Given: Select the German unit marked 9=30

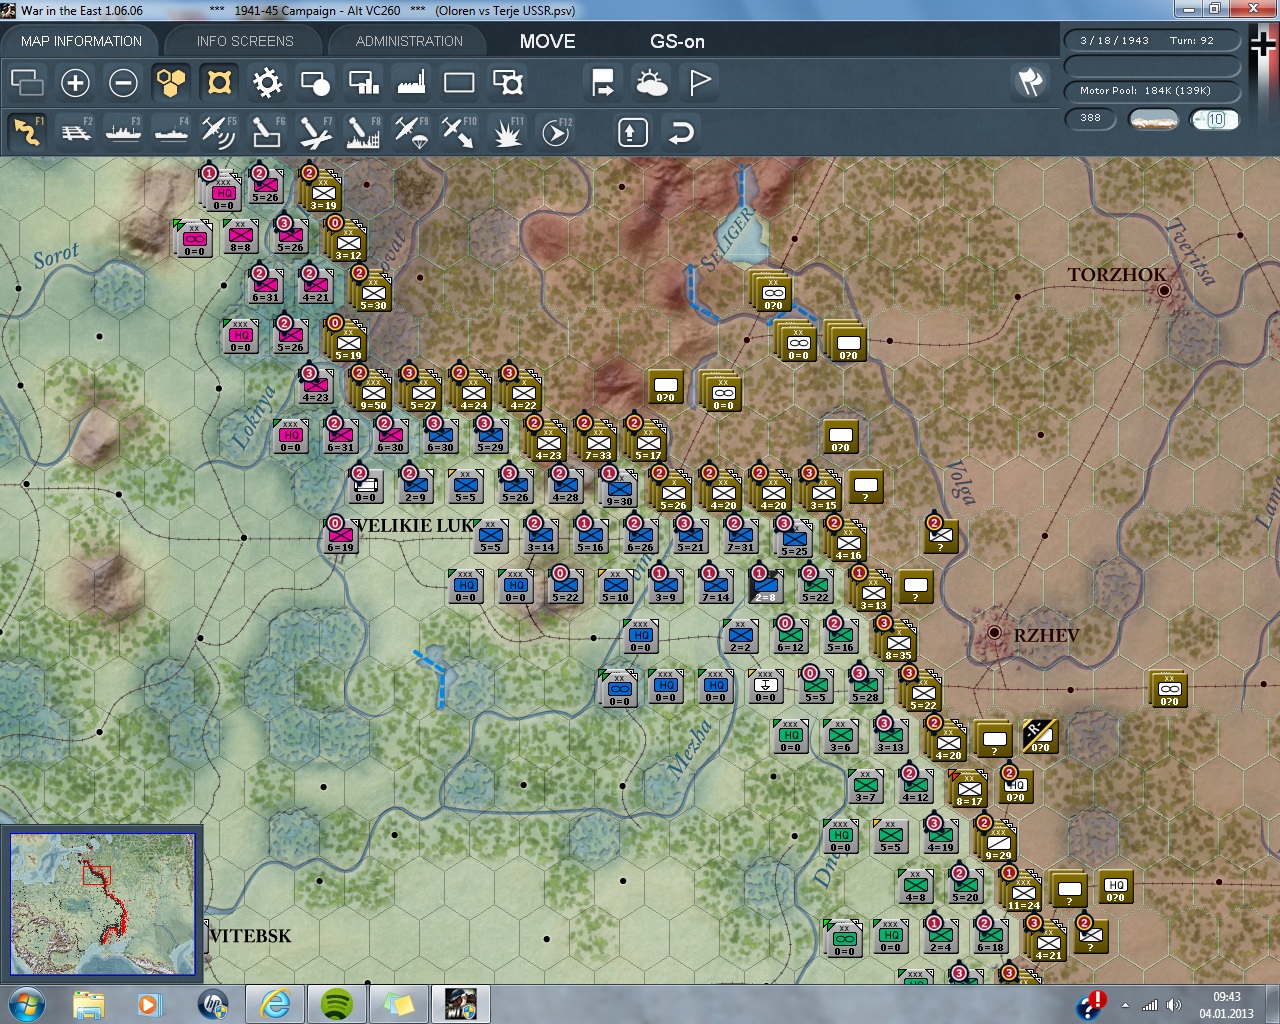Looking at the screenshot, I should [x=620, y=487].
